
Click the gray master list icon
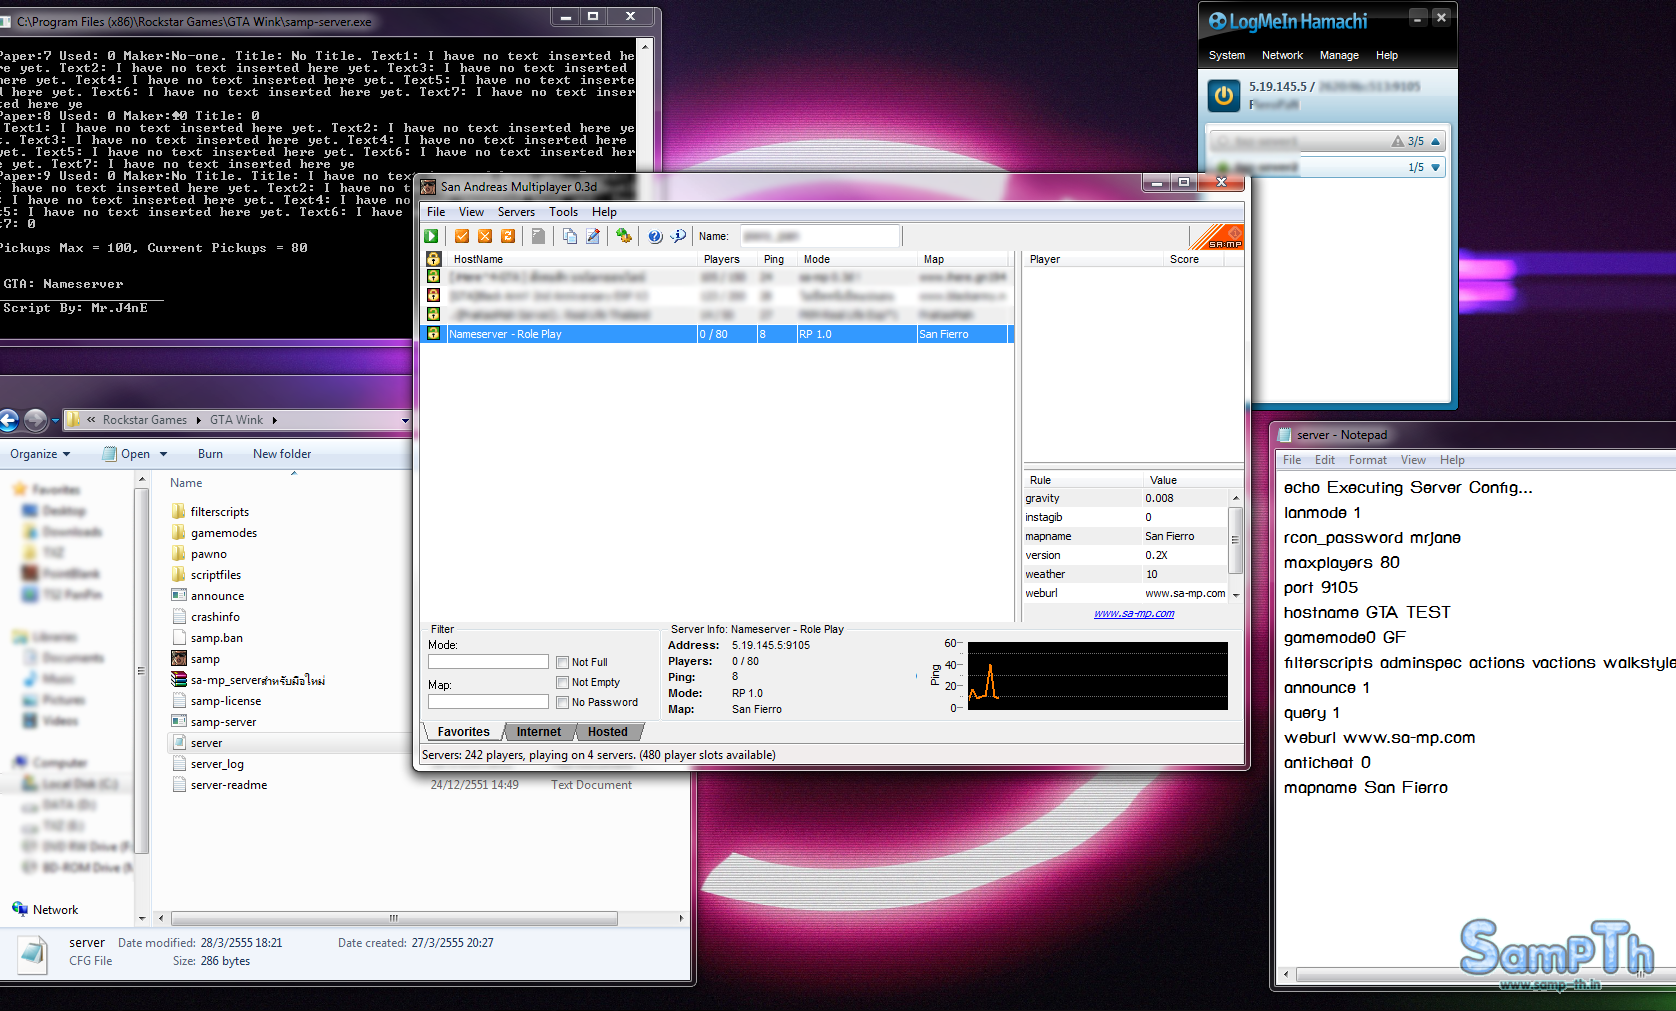coord(538,236)
